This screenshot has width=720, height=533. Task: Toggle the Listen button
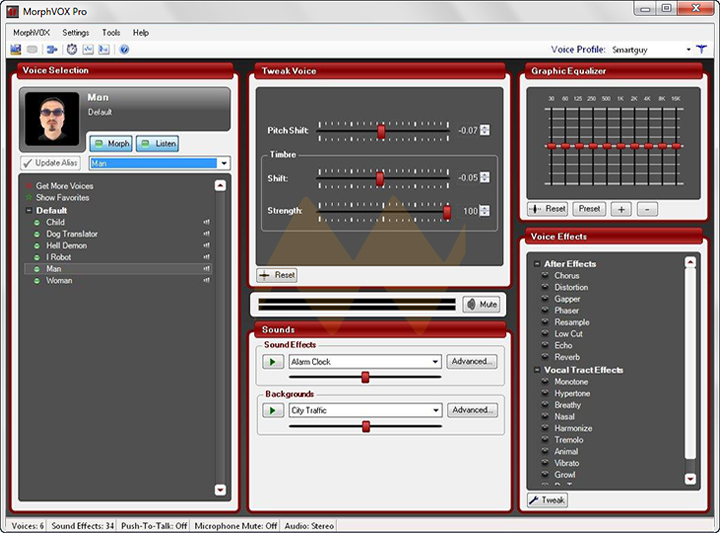(158, 144)
